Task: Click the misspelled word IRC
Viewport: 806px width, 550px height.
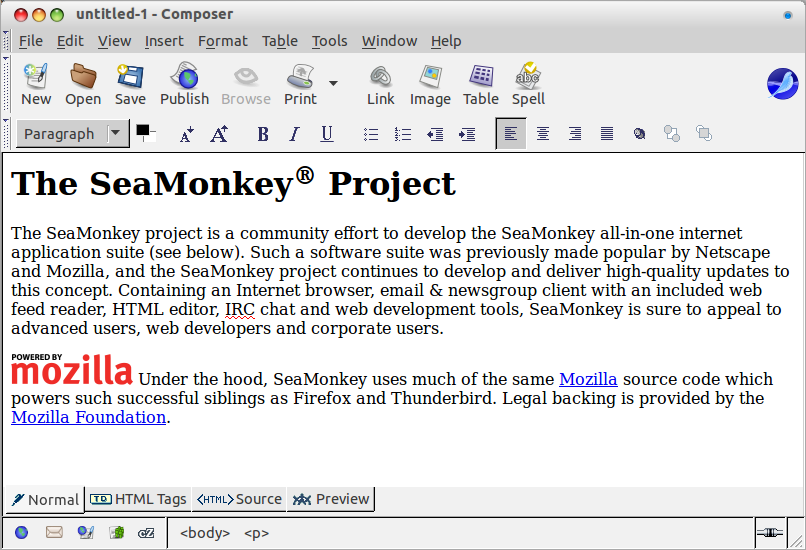Action: (x=240, y=309)
